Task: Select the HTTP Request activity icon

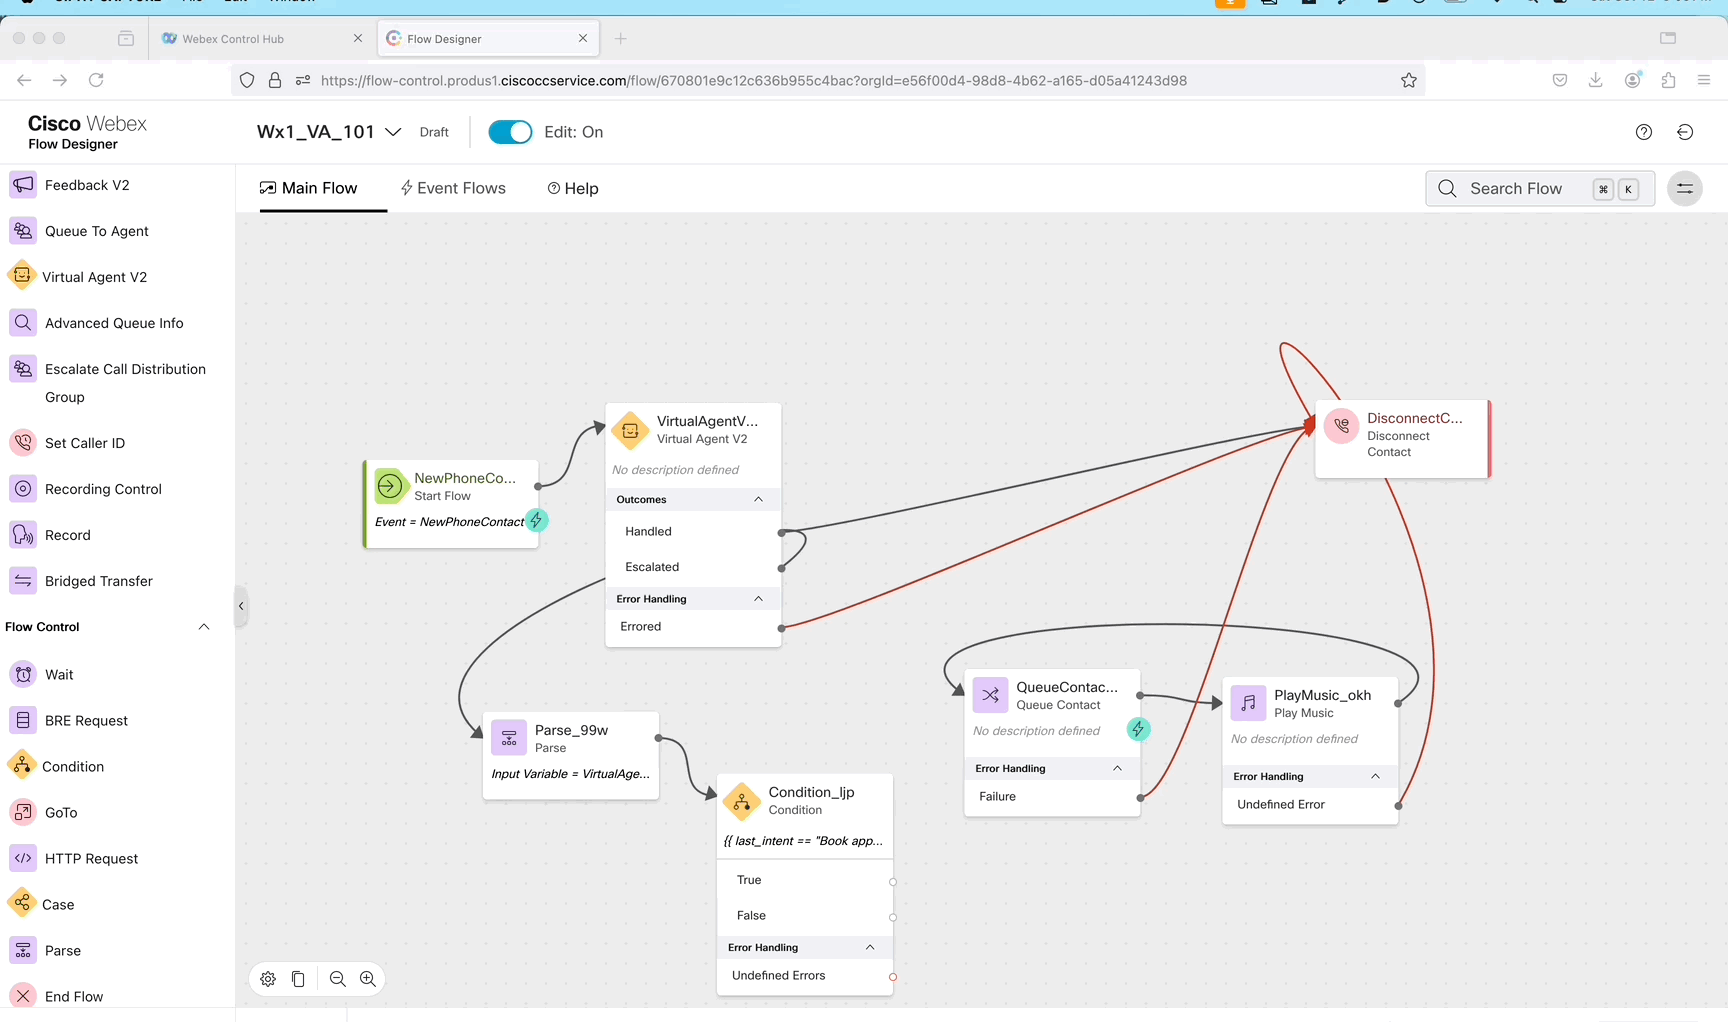Action: point(23,858)
